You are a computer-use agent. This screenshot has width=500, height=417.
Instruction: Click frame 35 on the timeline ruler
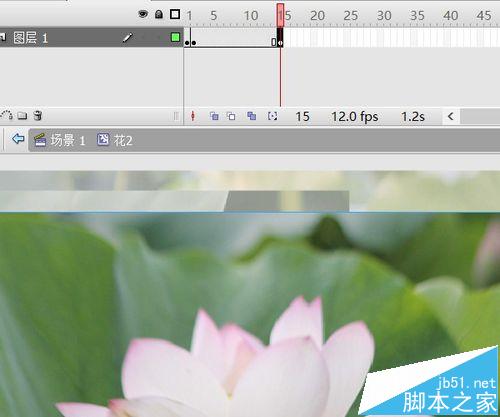(417, 16)
